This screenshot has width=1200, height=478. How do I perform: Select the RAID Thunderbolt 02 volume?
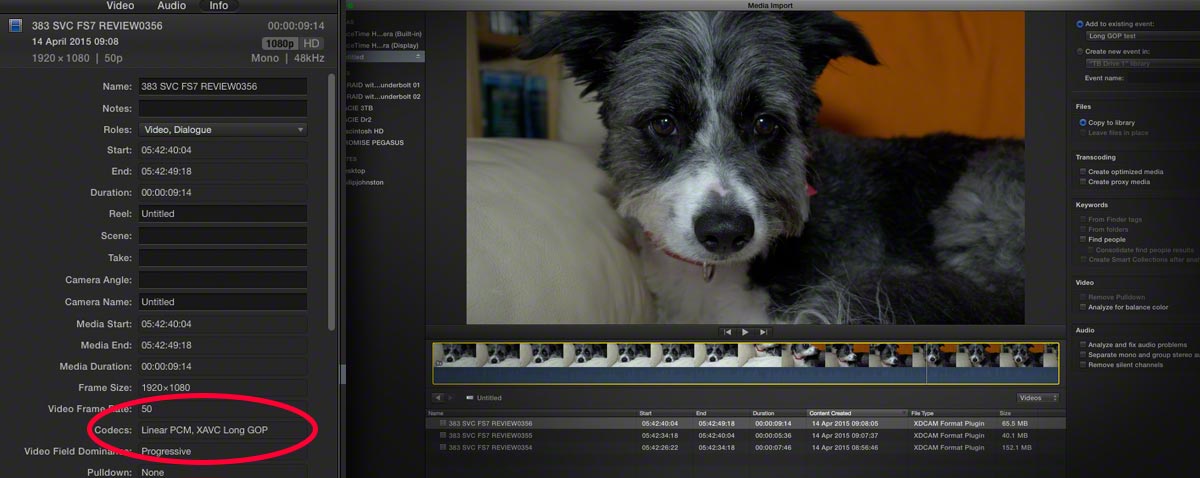[x=384, y=97]
